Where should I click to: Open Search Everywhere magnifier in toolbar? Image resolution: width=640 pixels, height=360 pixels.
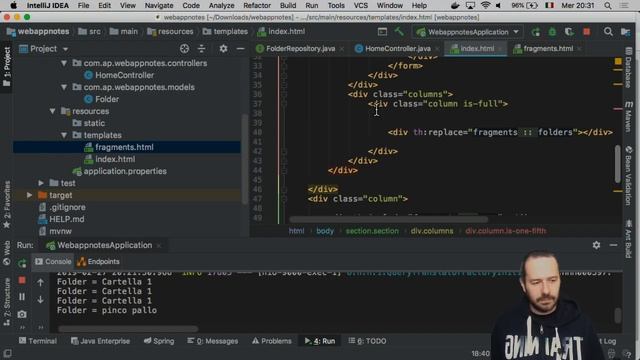(608, 32)
